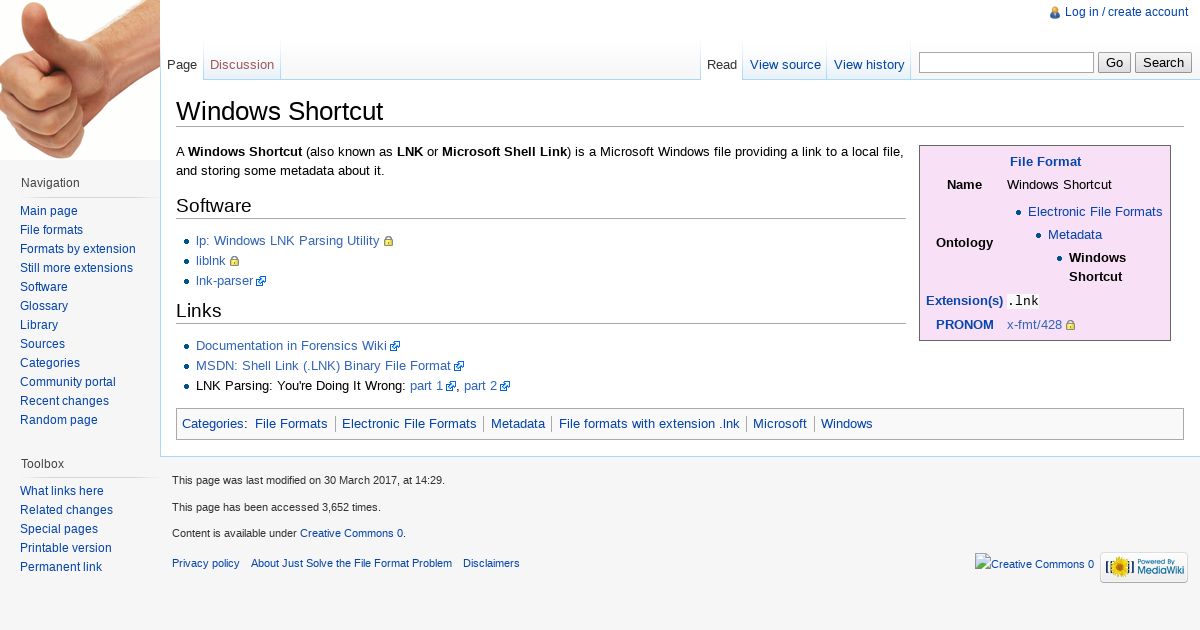
Task: Open the liblnk software link
Action: pyautogui.click(x=211, y=261)
